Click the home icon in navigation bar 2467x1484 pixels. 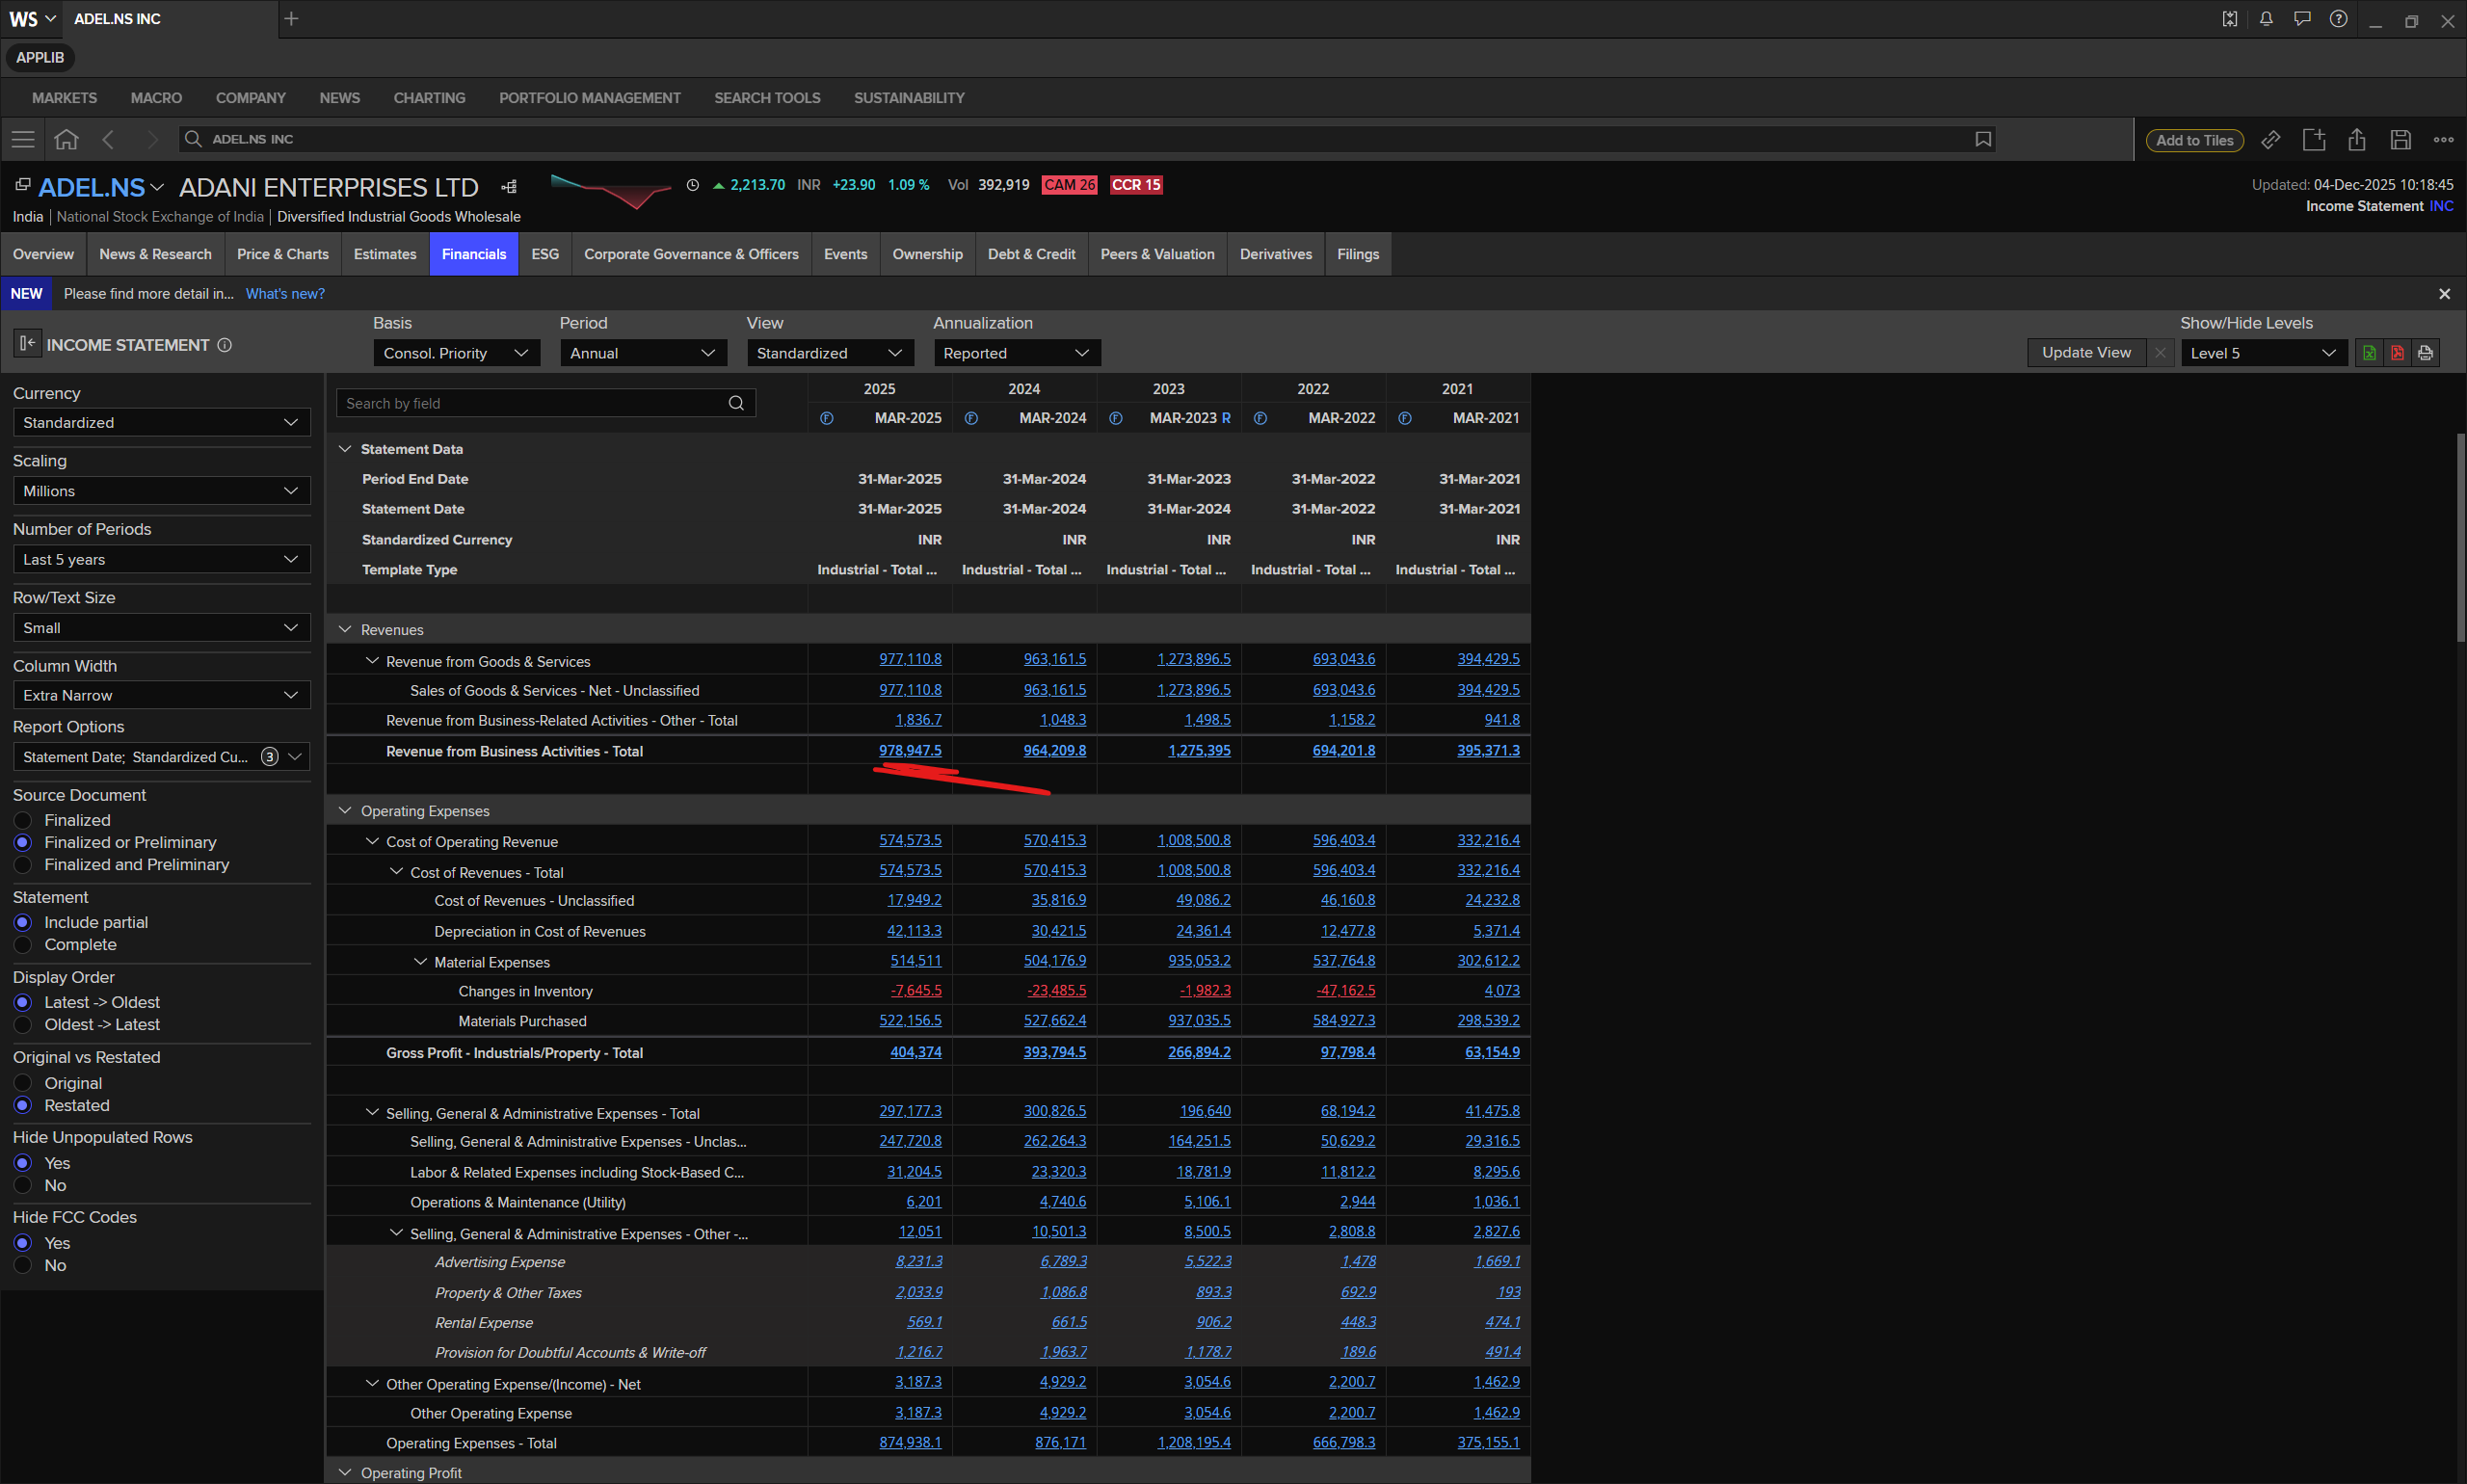pos(66,139)
